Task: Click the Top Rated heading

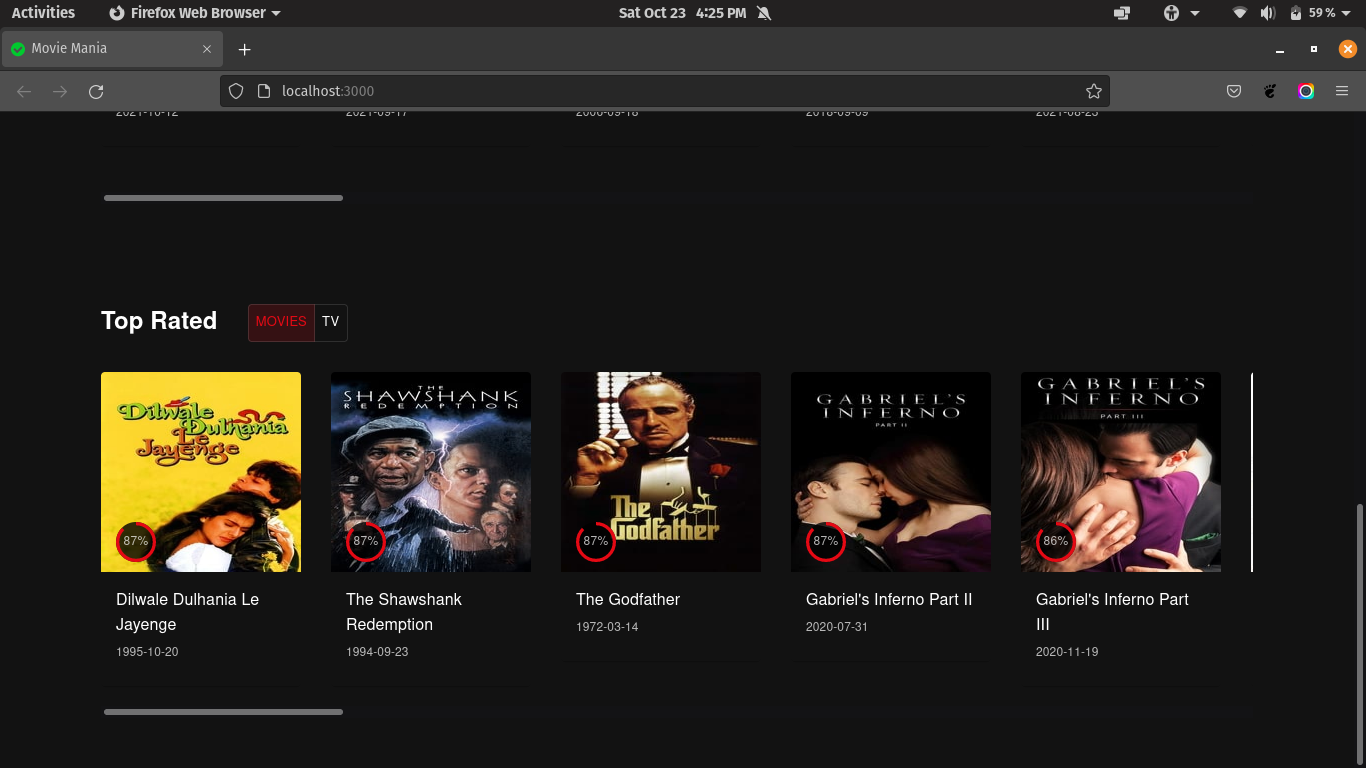Action: [159, 321]
